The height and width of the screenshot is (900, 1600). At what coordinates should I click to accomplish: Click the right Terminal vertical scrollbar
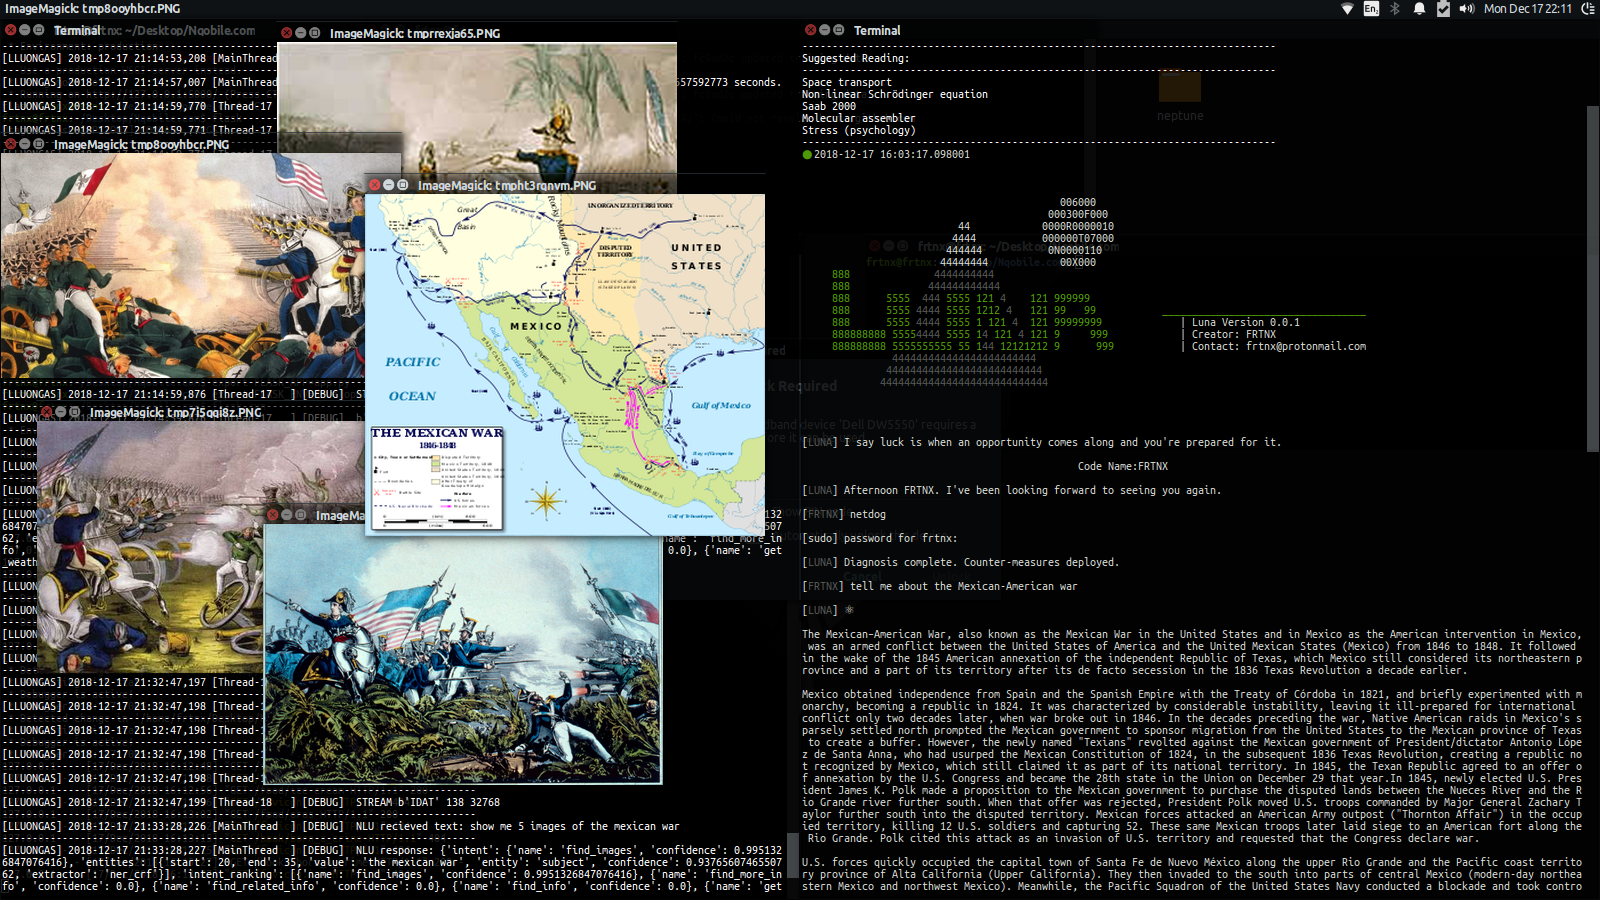point(1592,280)
